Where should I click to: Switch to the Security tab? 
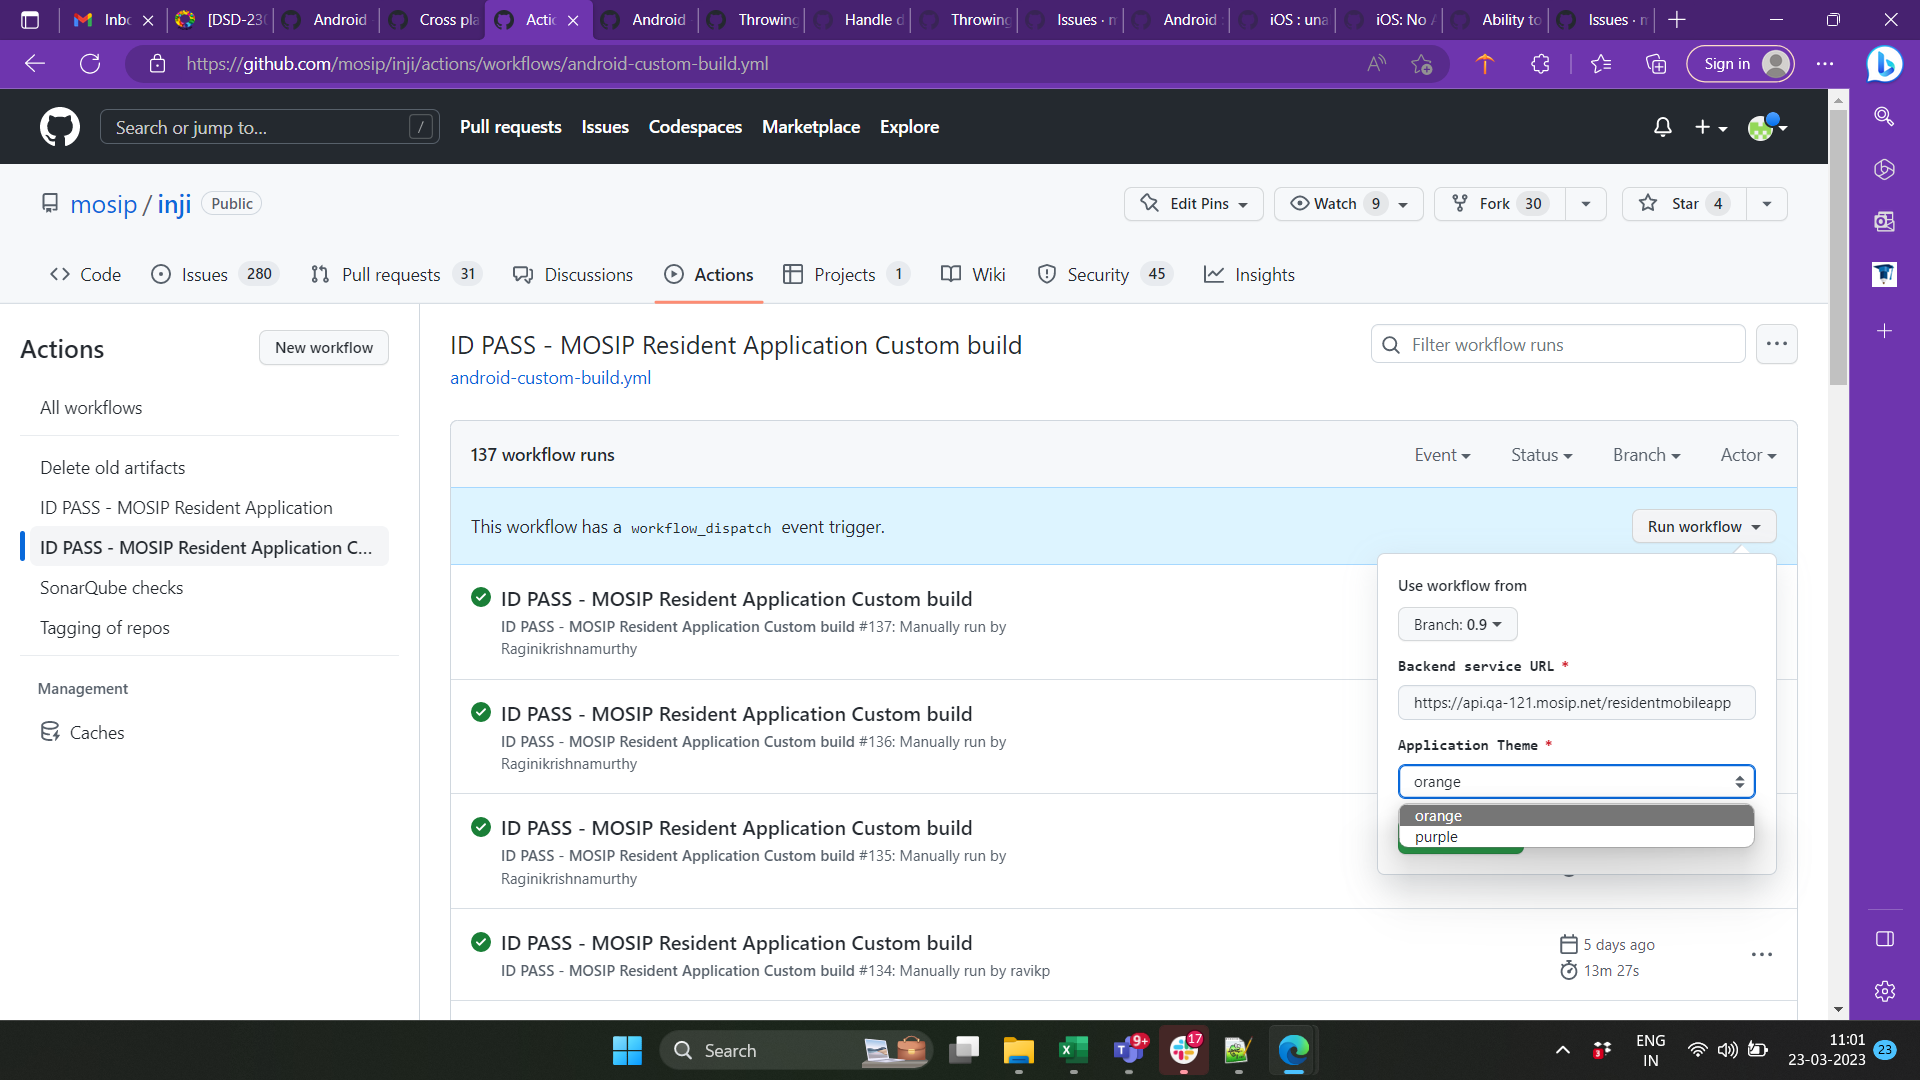tap(1097, 274)
